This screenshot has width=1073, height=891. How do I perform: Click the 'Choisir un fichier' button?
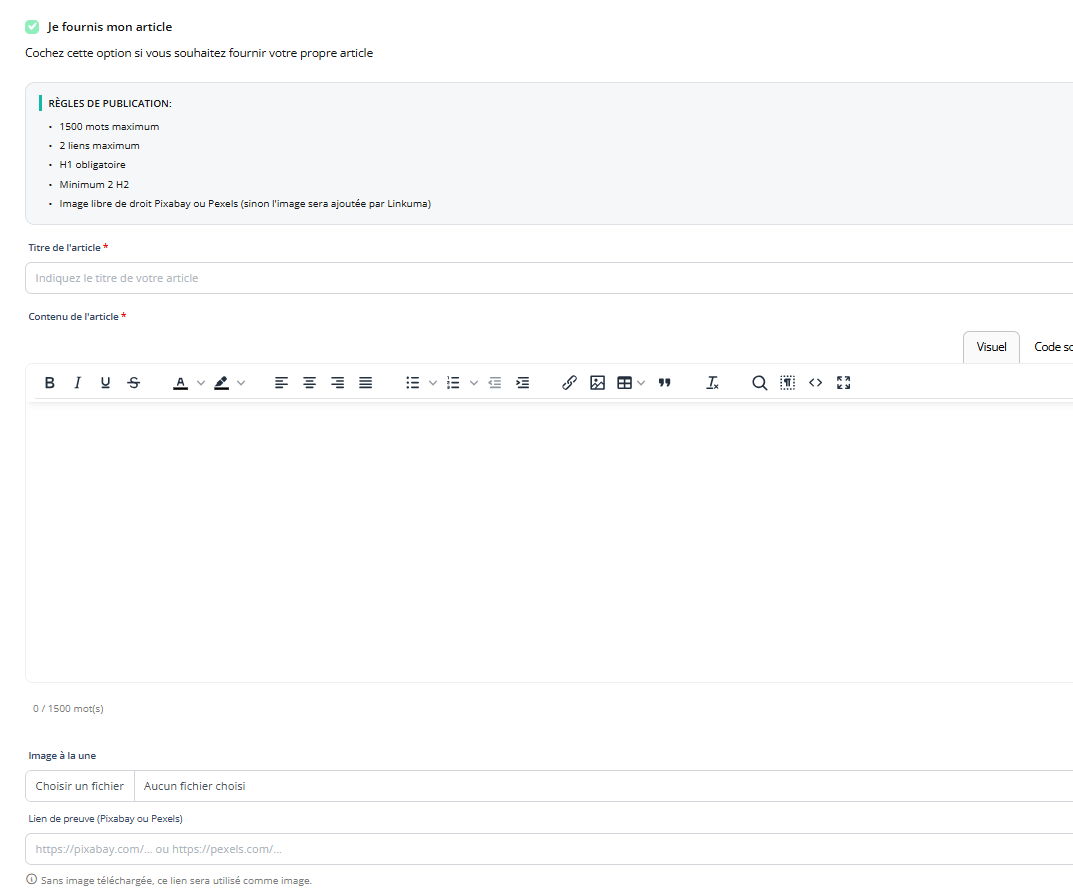click(80, 786)
